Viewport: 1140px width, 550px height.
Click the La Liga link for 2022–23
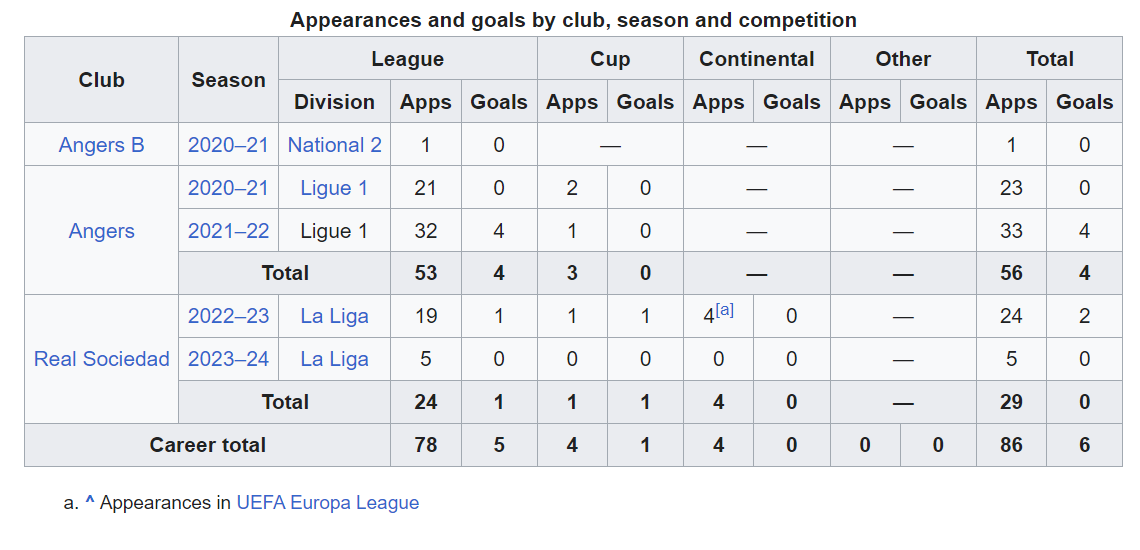334,316
